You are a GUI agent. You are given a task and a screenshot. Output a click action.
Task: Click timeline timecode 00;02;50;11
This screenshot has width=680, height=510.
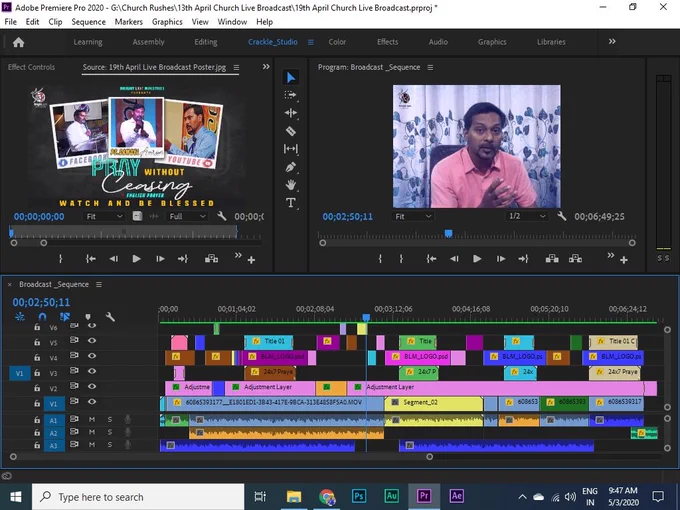tap(41, 302)
